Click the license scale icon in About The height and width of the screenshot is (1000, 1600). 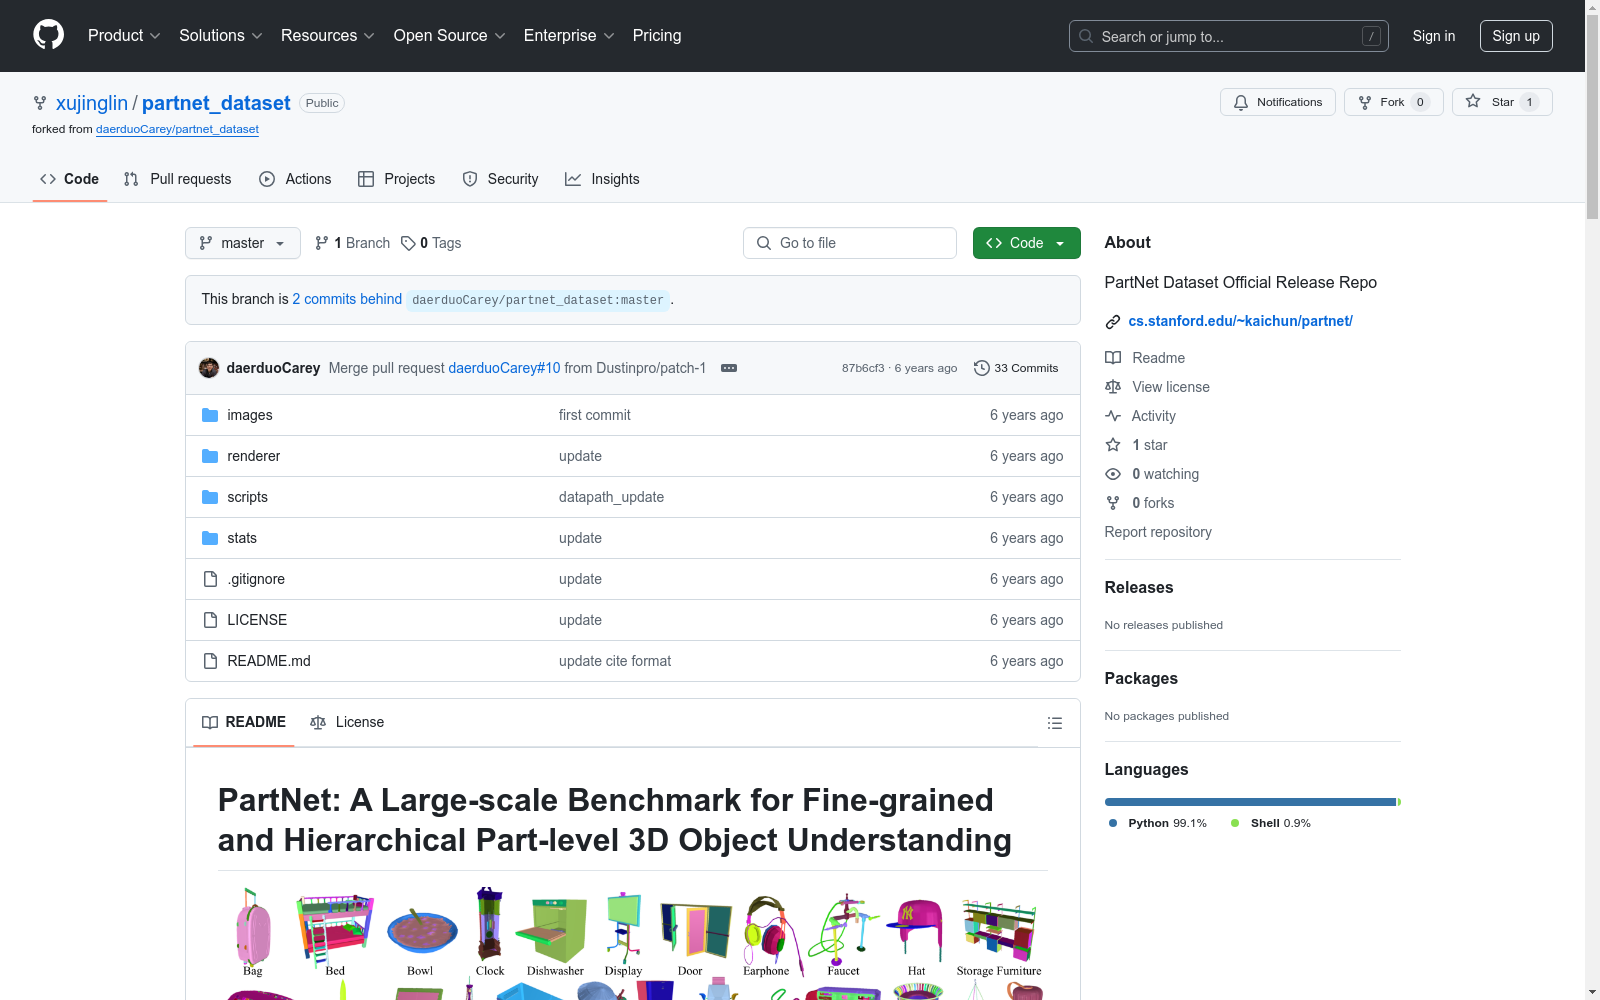1113,387
